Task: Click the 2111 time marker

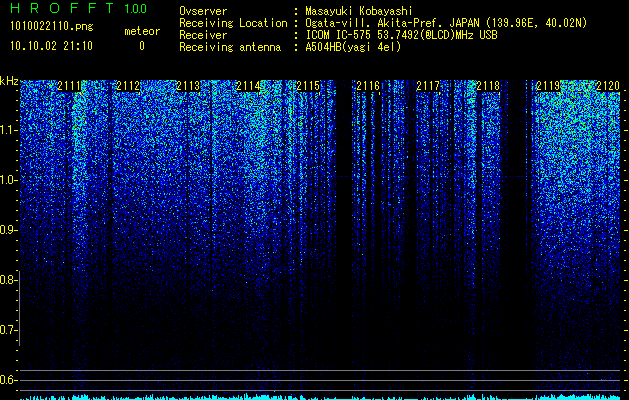Action: click(x=69, y=86)
